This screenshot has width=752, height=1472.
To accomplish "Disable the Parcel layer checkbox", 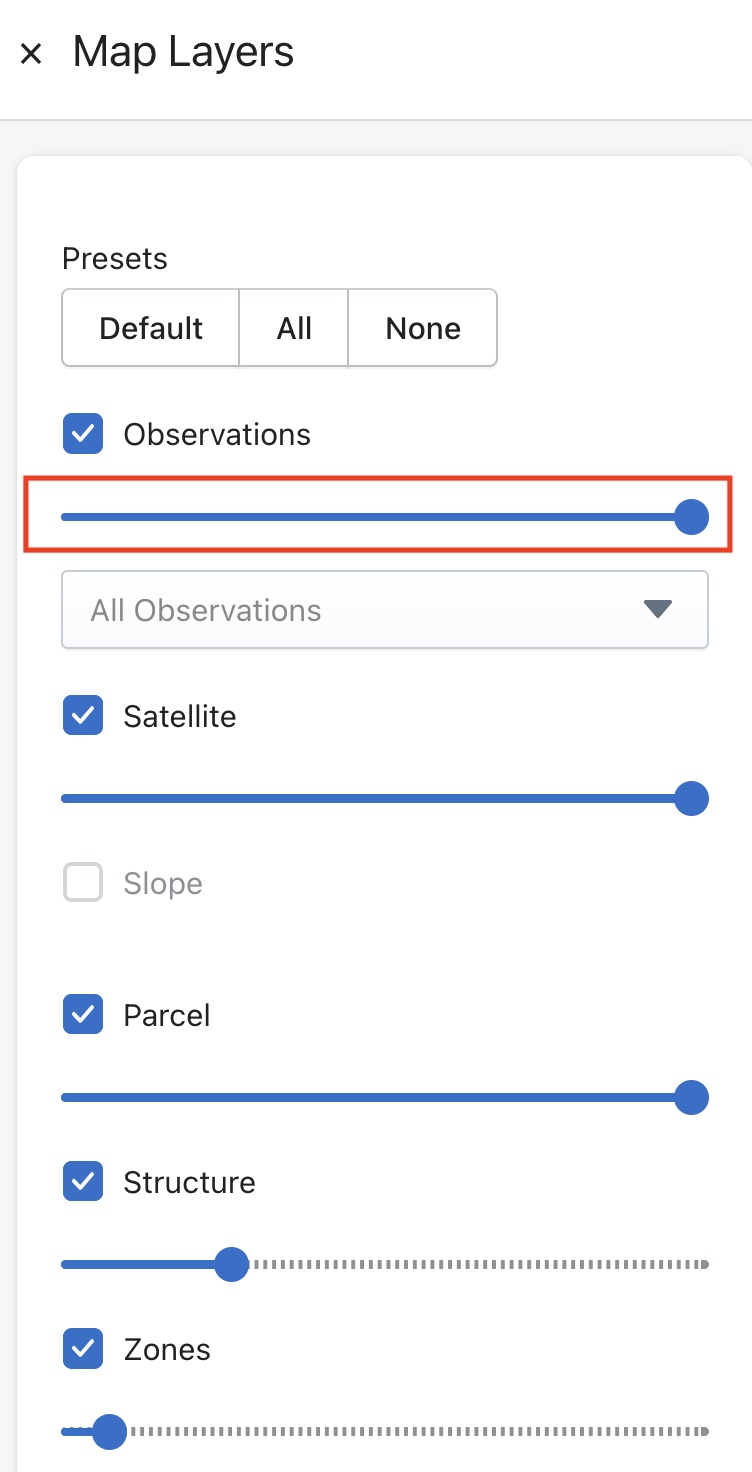I will click(83, 1015).
